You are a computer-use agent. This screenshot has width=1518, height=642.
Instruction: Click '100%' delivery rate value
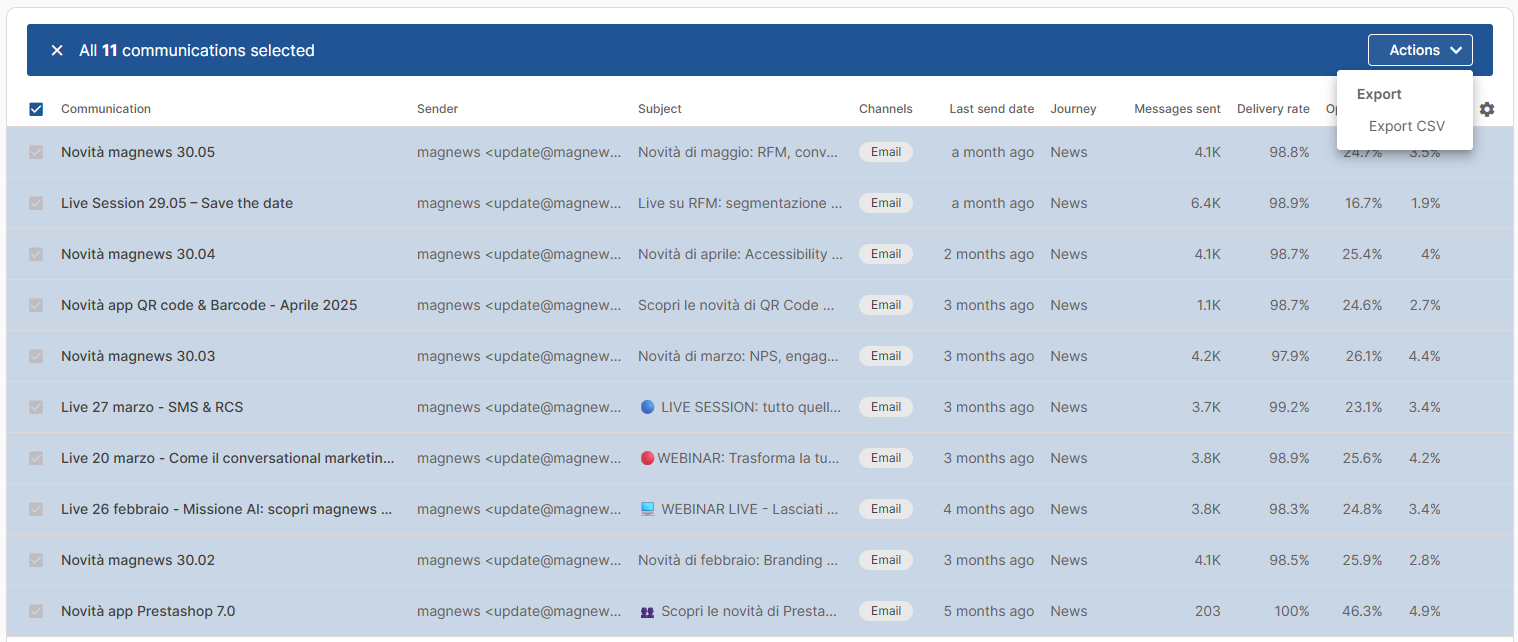[1292, 611]
